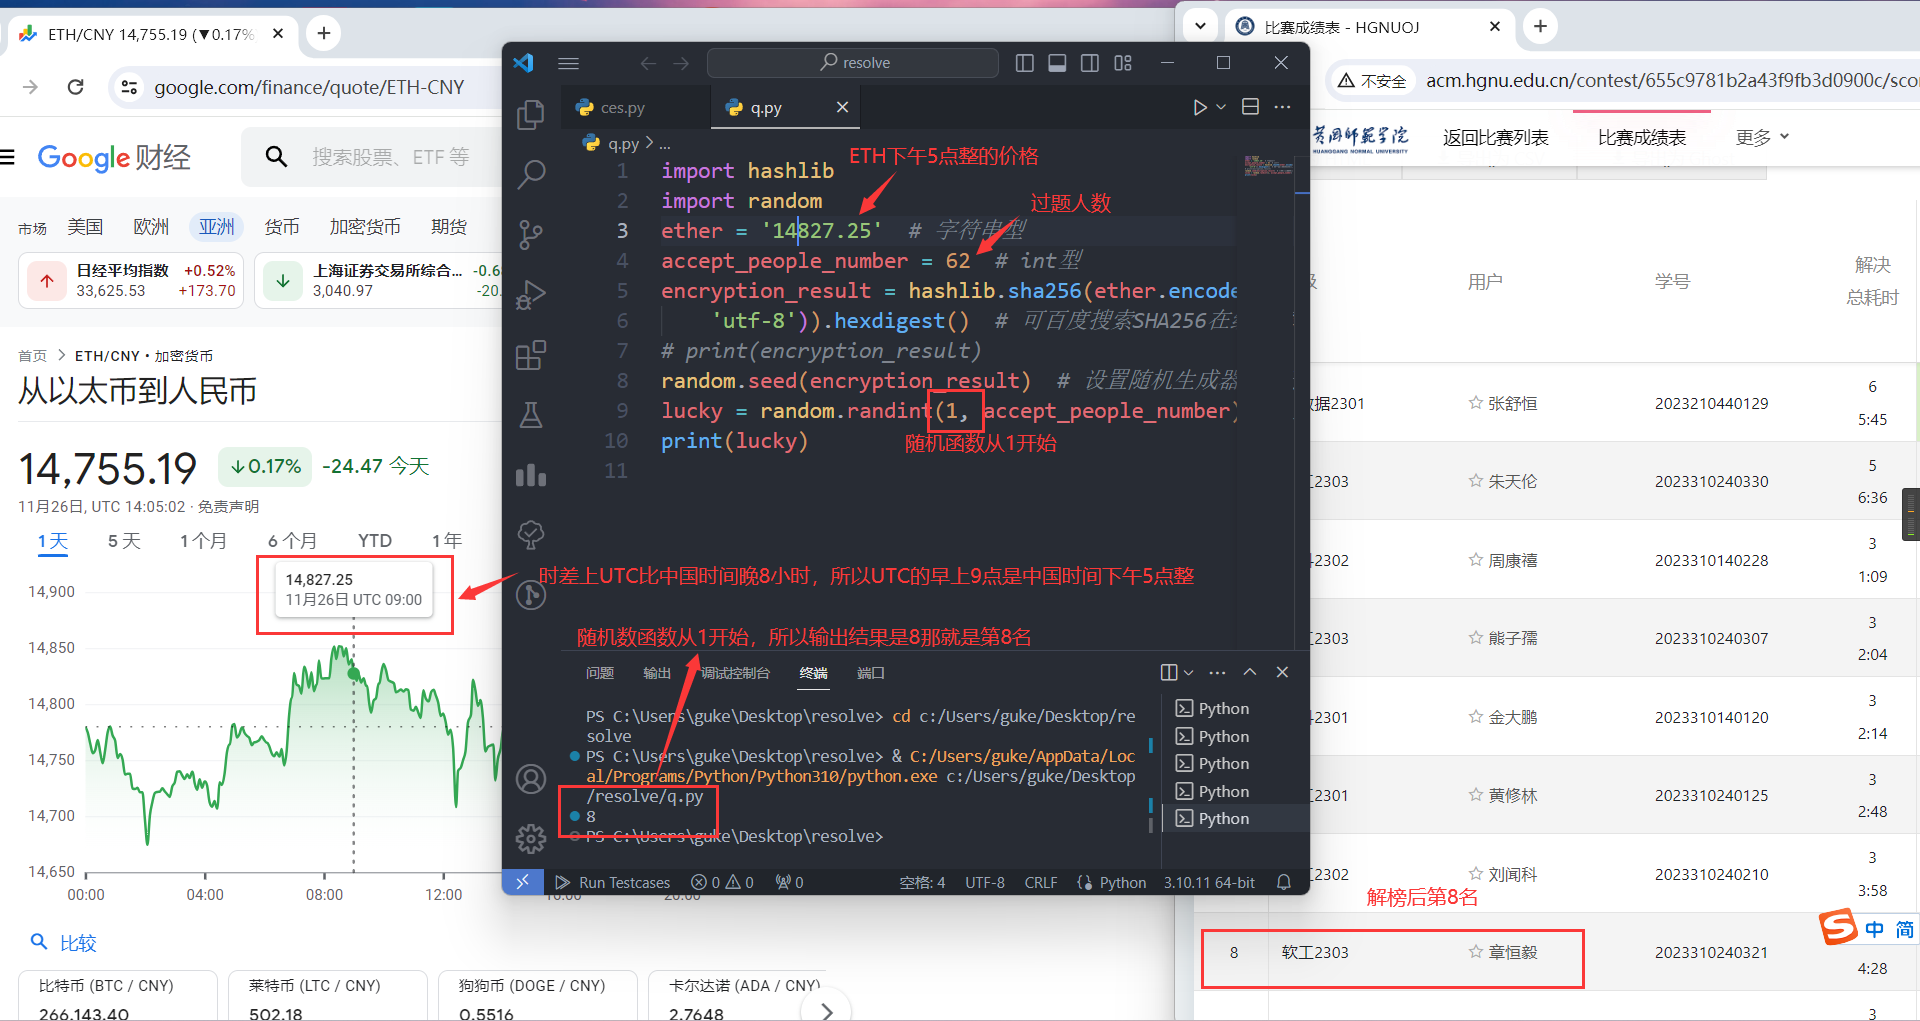Select the 期货 market tab
This screenshot has width=1920, height=1021.
(x=449, y=227)
